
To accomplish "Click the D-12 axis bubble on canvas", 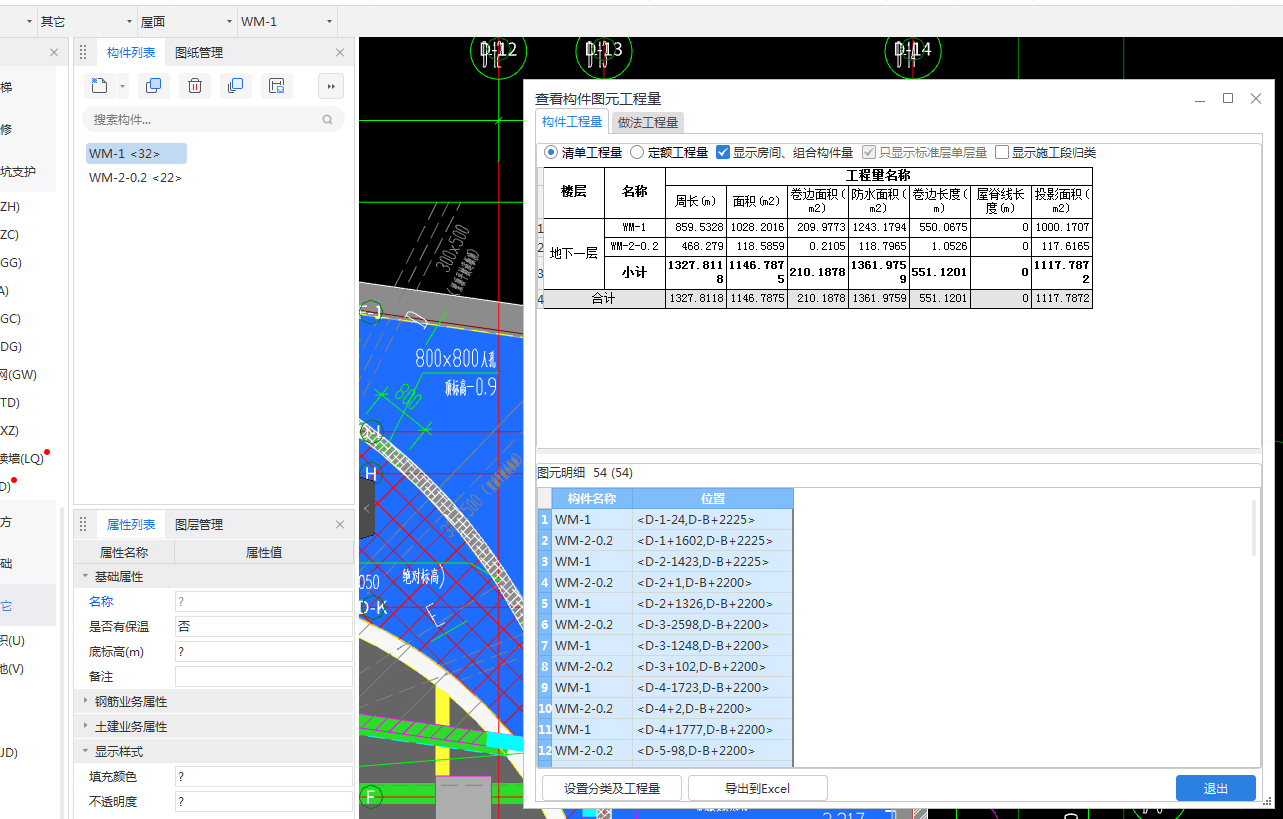I will pyautogui.click(x=496, y=52).
